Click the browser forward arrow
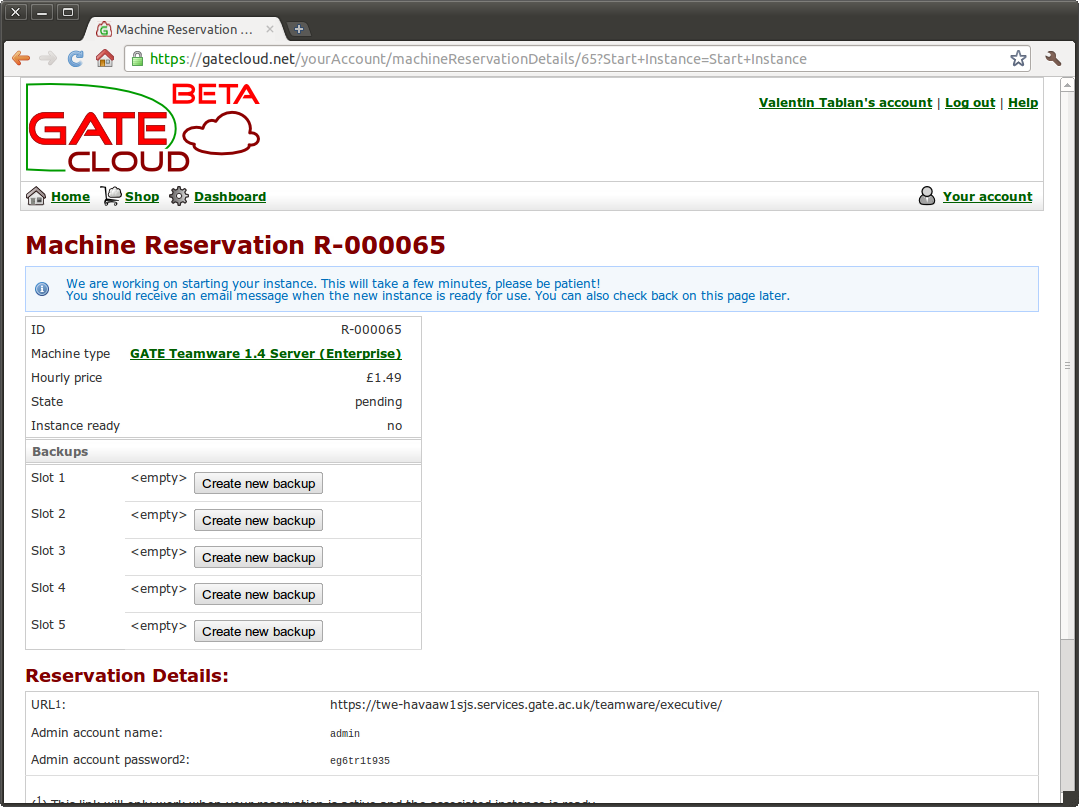Image resolution: width=1079 pixels, height=807 pixels. point(47,58)
